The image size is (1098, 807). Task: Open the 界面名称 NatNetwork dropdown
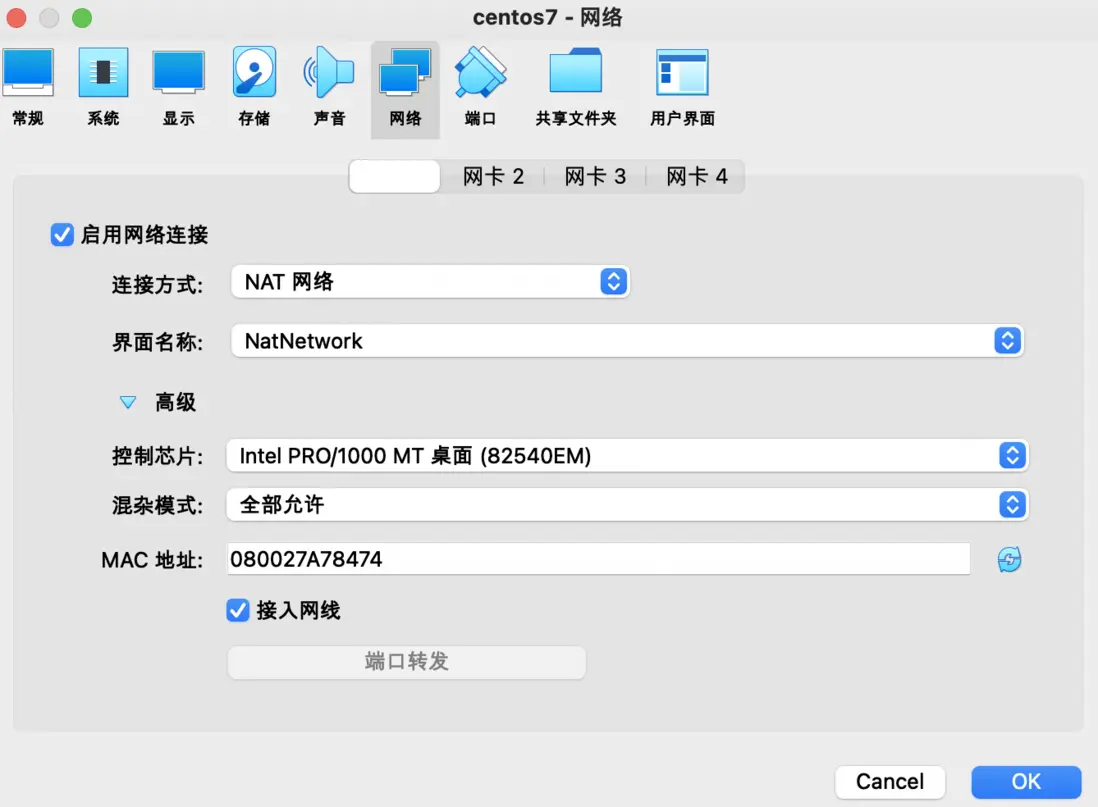[x=627, y=341]
